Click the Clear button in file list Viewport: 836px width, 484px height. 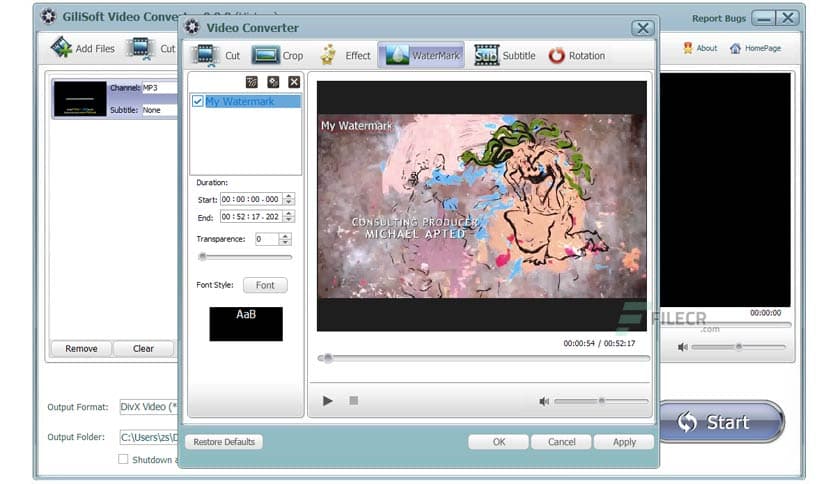[x=143, y=349]
